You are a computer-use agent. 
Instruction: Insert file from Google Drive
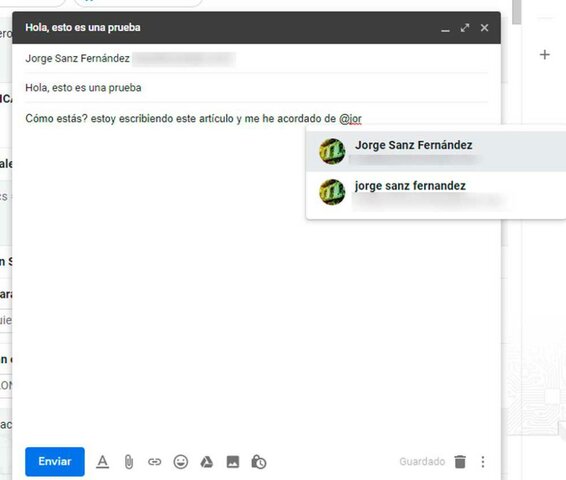pos(207,462)
